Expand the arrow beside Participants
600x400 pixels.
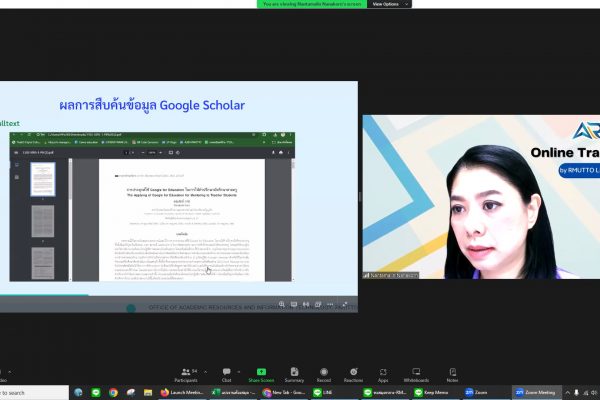click(205, 372)
